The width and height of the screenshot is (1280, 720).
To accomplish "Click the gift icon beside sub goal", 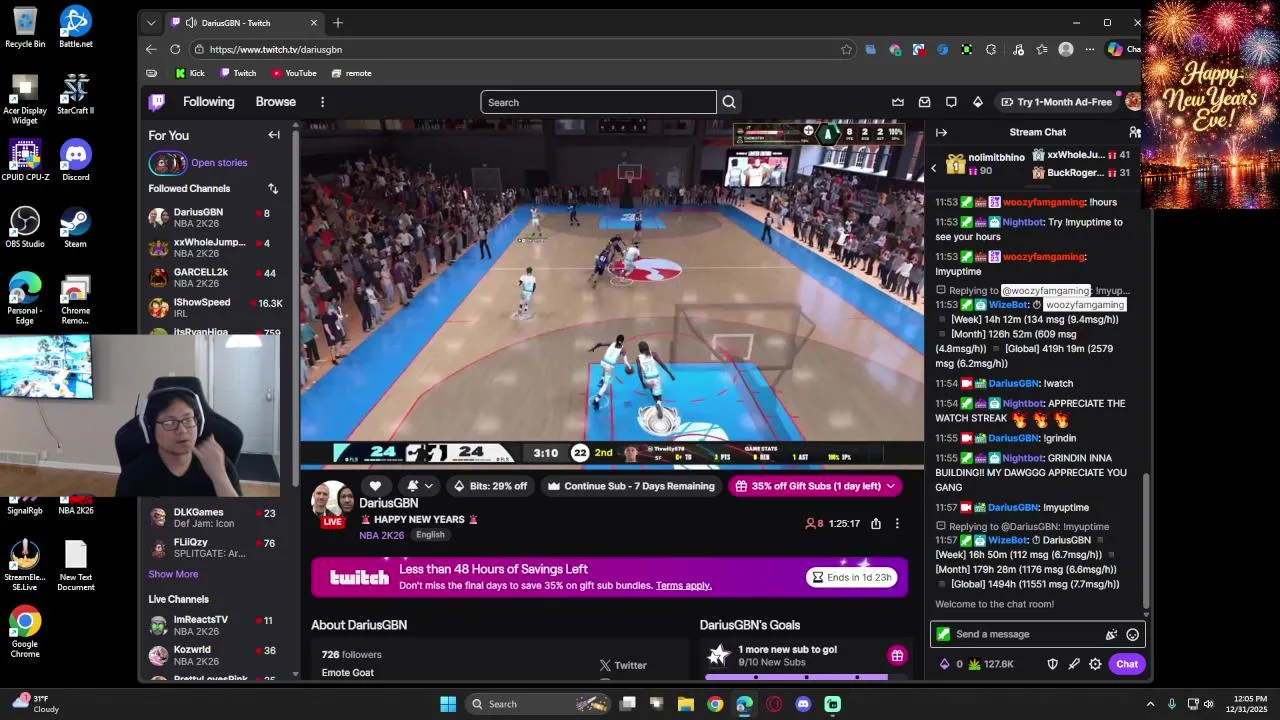I will [897, 656].
